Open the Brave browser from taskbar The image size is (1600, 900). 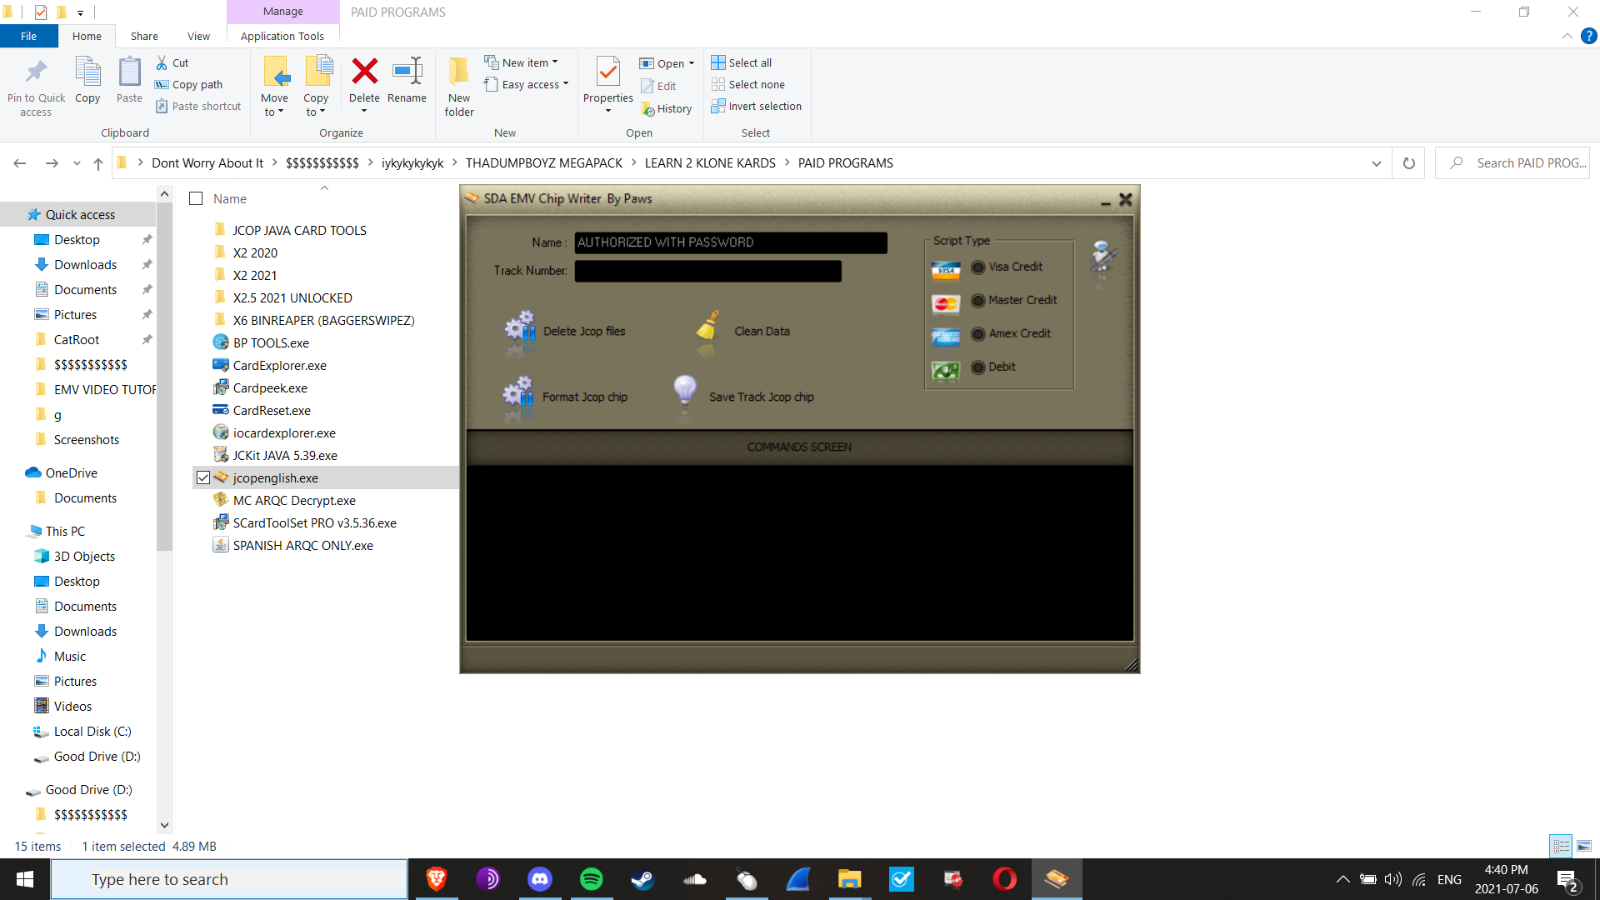click(436, 879)
